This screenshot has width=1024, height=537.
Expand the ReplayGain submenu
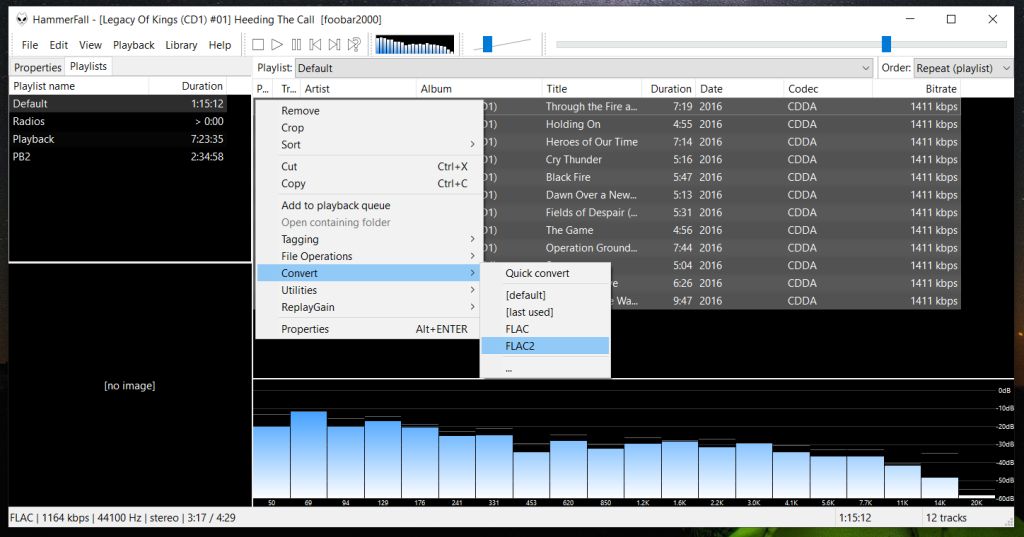pyautogui.click(x=368, y=307)
